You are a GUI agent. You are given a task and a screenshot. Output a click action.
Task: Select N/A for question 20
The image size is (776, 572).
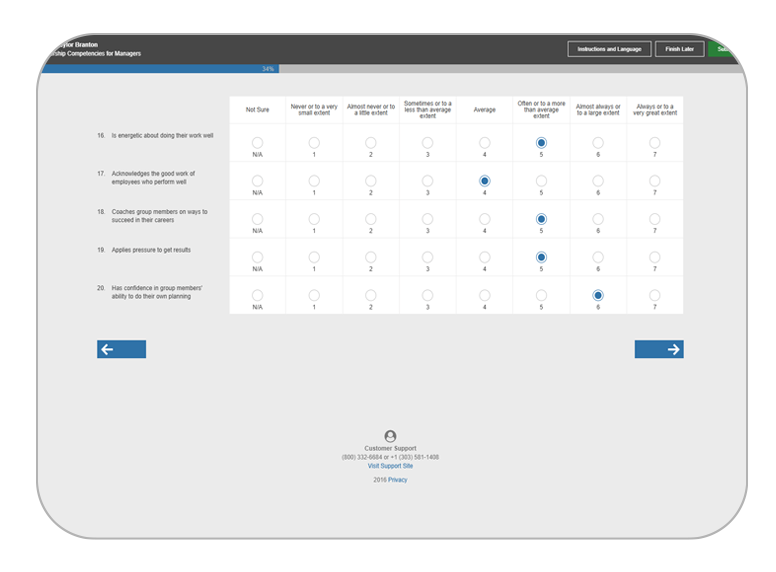(257, 295)
